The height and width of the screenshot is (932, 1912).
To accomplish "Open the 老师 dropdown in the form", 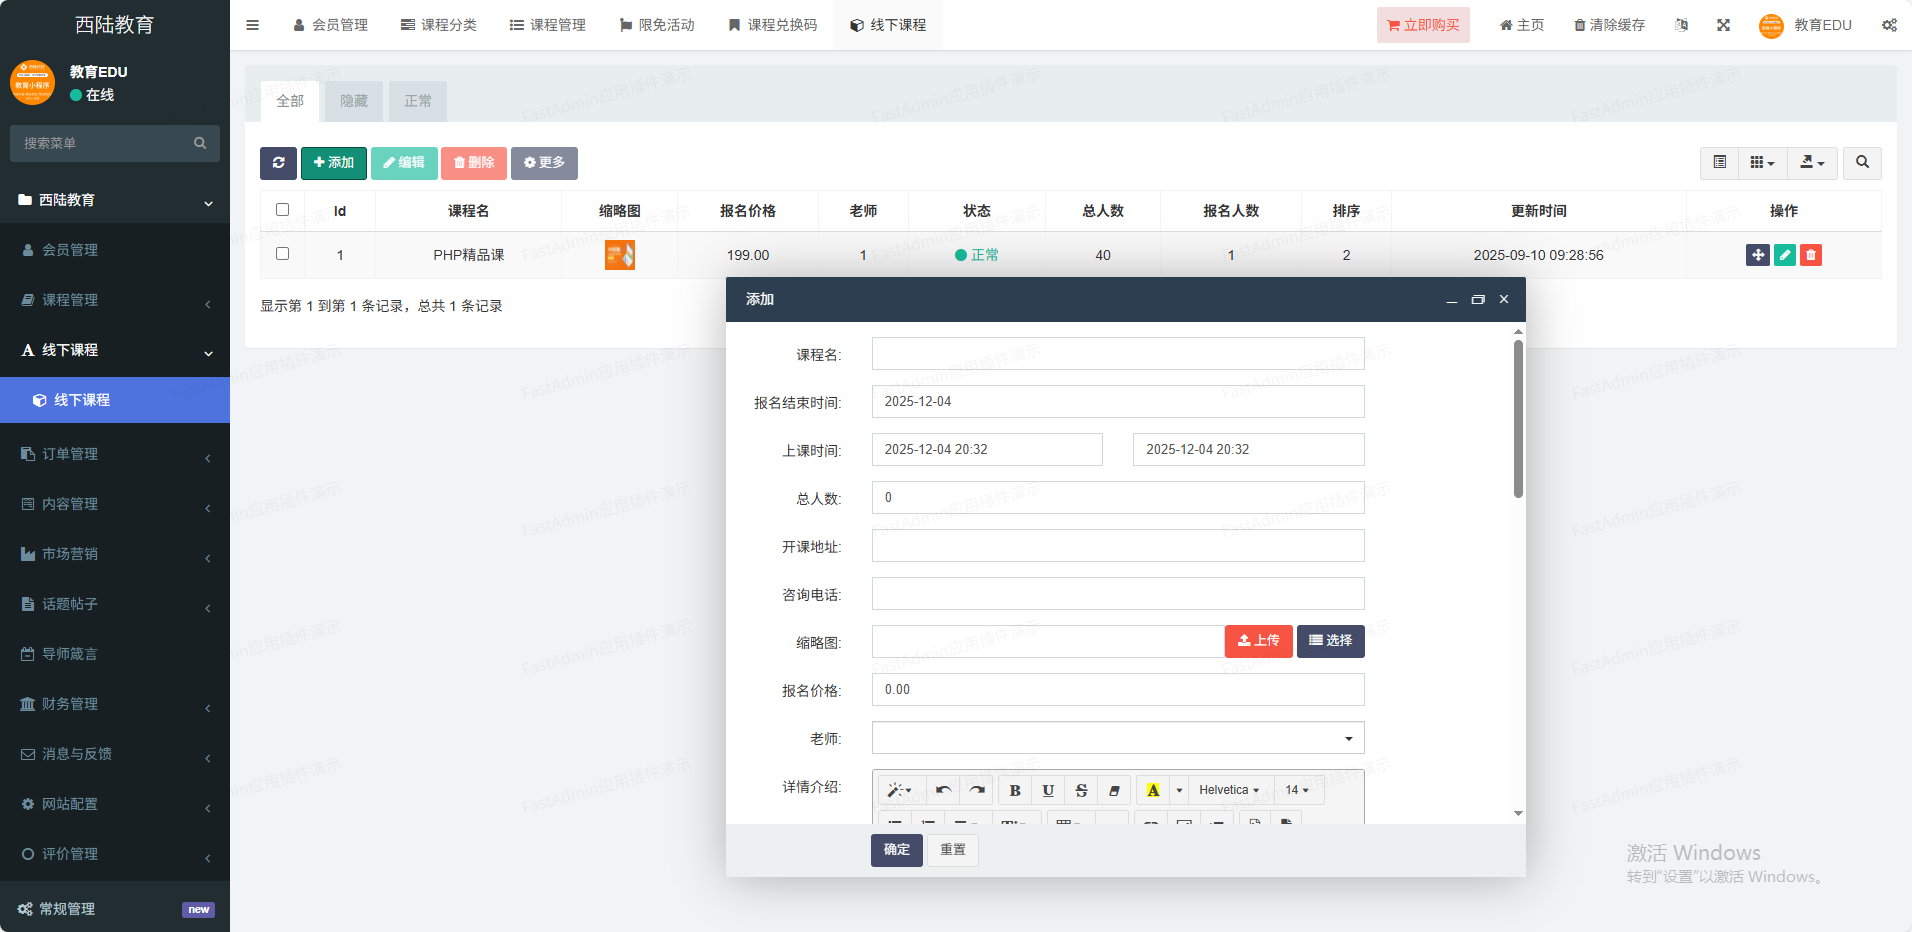I will pos(1117,738).
